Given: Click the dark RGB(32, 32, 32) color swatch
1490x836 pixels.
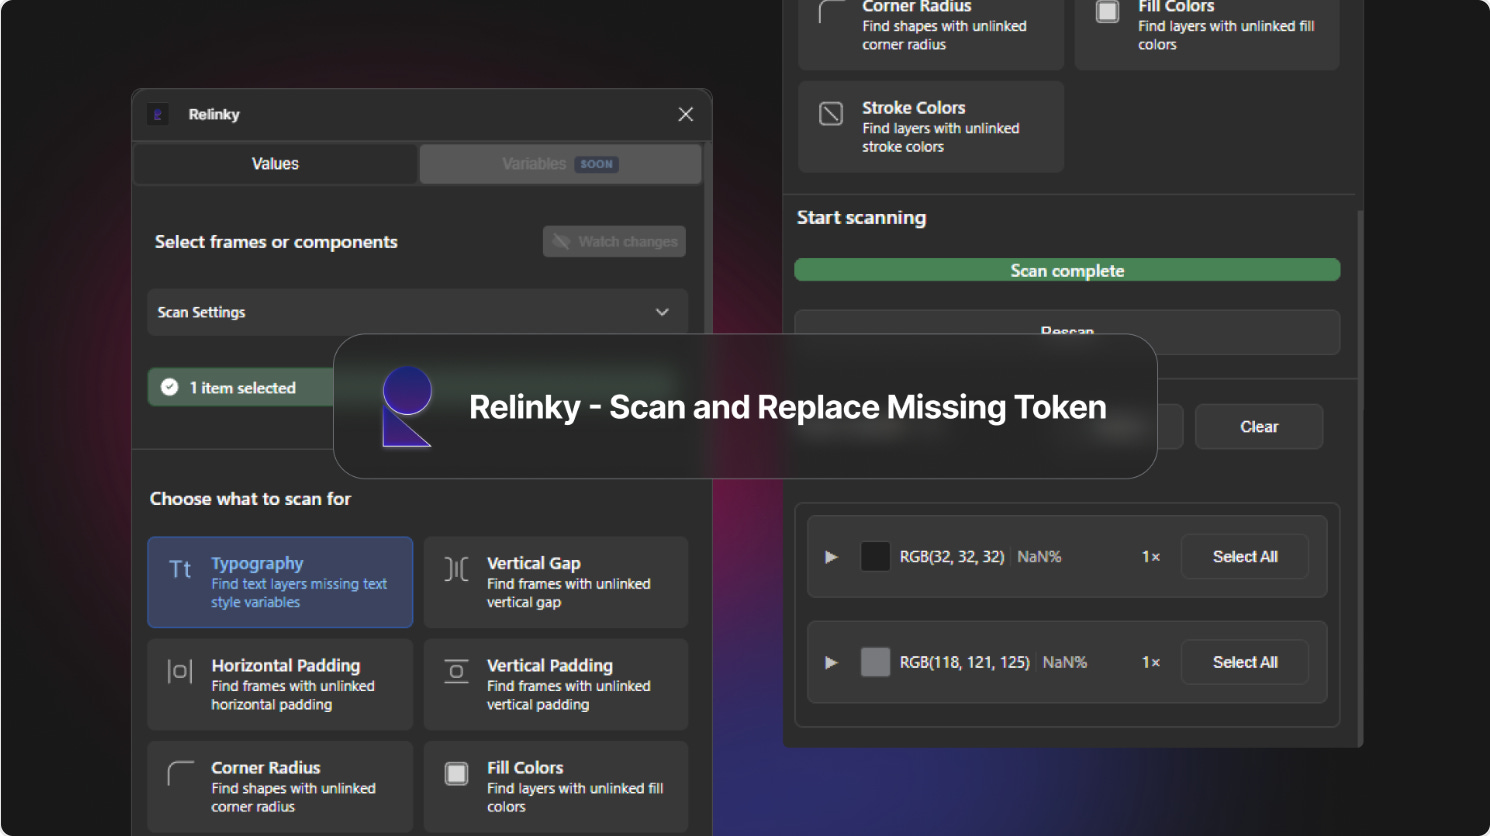Looking at the screenshot, I should coord(875,557).
